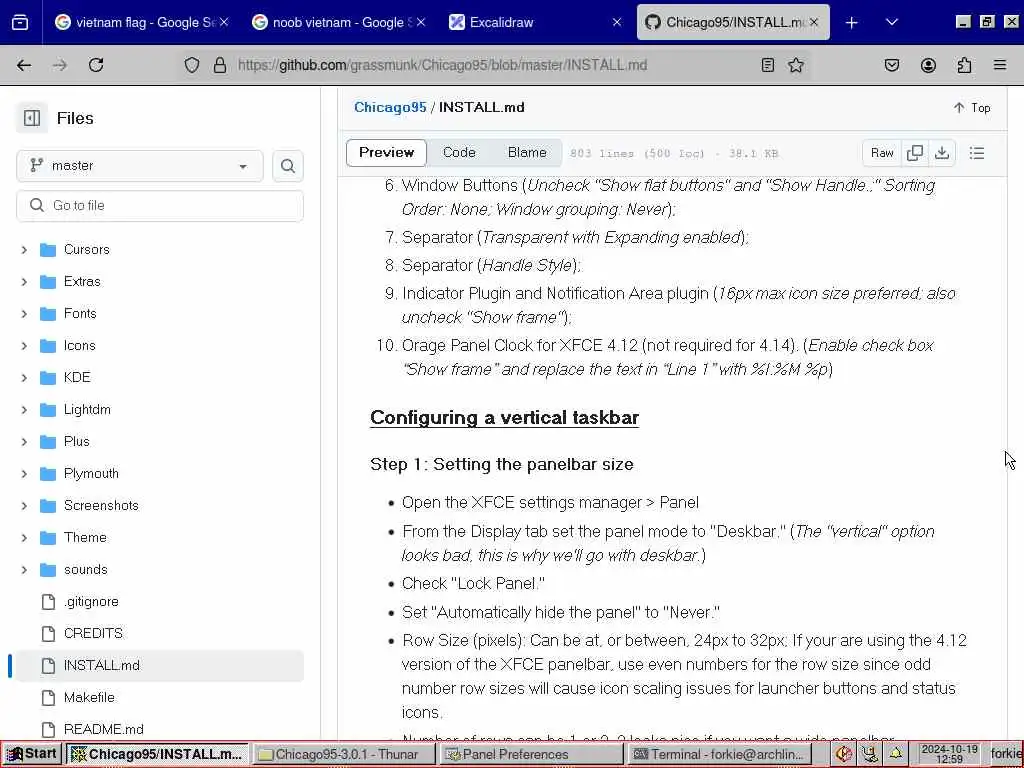Expand the Plus folder
Viewport: 1024px width, 768px height.
click(24, 441)
